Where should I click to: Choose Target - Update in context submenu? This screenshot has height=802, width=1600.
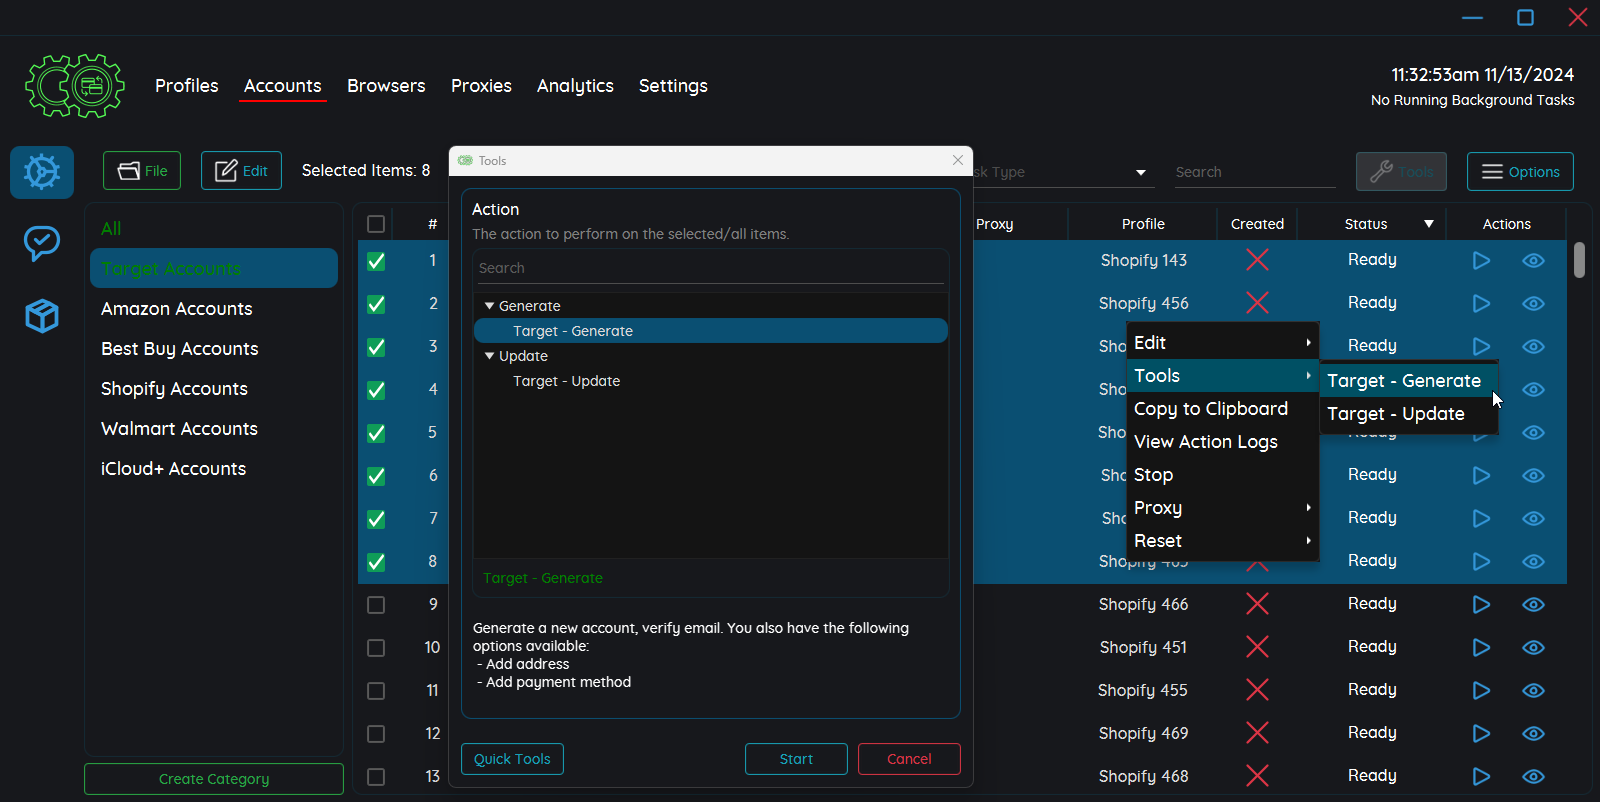point(1395,414)
